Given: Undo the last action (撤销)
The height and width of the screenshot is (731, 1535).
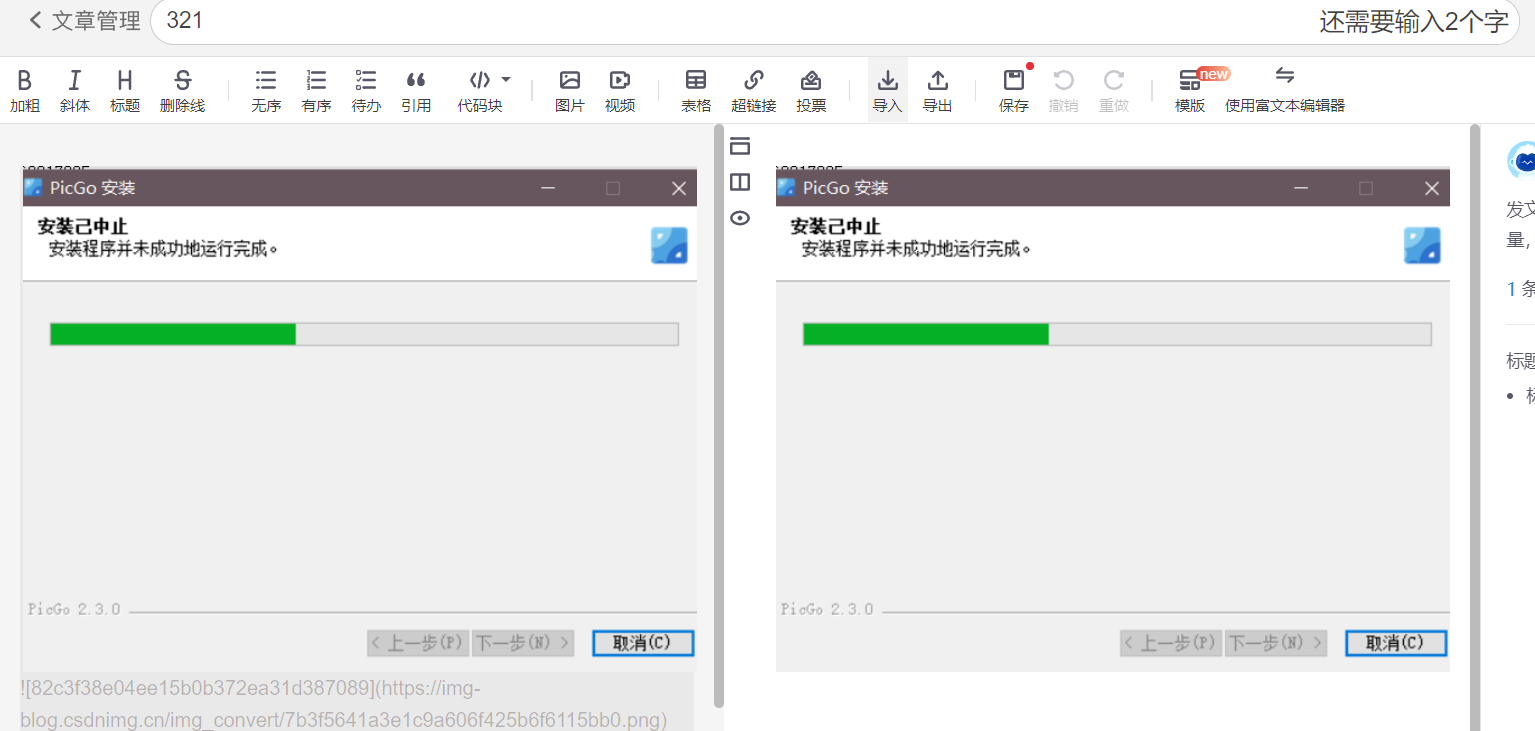Looking at the screenshot, I should pyautogui.click(x=1064, y=91).
